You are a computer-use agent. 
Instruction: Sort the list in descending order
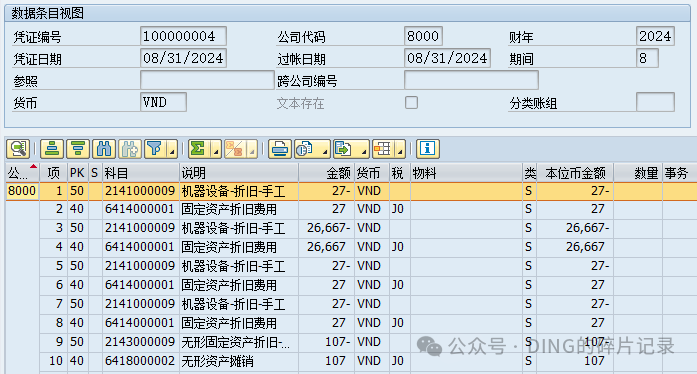click(78, 149)
